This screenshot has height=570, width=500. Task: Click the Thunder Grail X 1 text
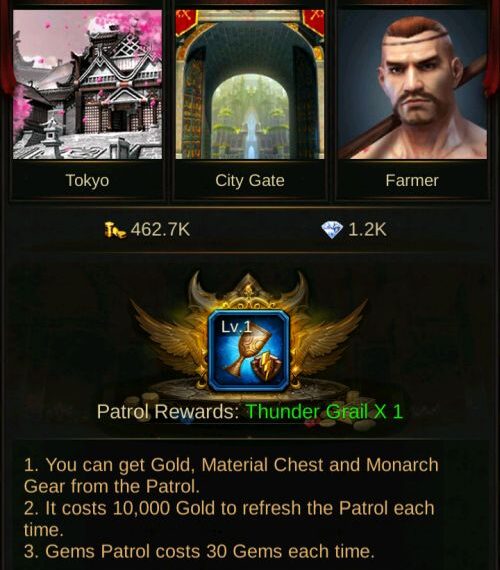(x=324, y=412)
